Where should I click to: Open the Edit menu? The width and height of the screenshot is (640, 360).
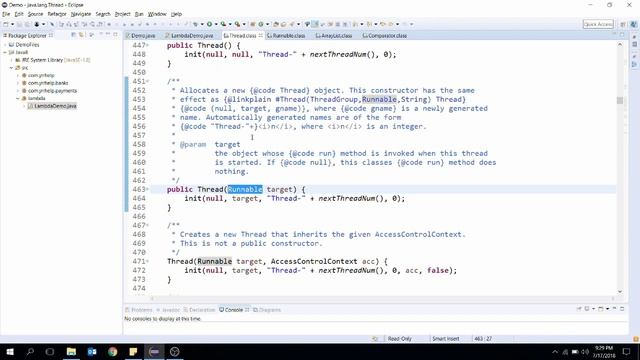(19, 14)
